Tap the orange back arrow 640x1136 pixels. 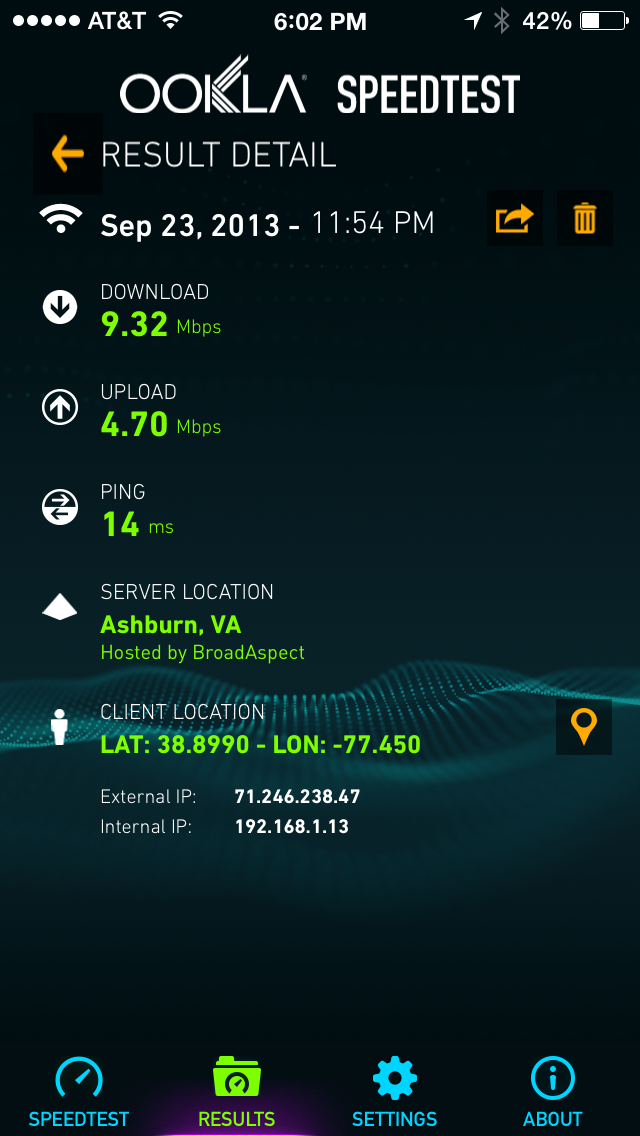[x=67, y=154]
